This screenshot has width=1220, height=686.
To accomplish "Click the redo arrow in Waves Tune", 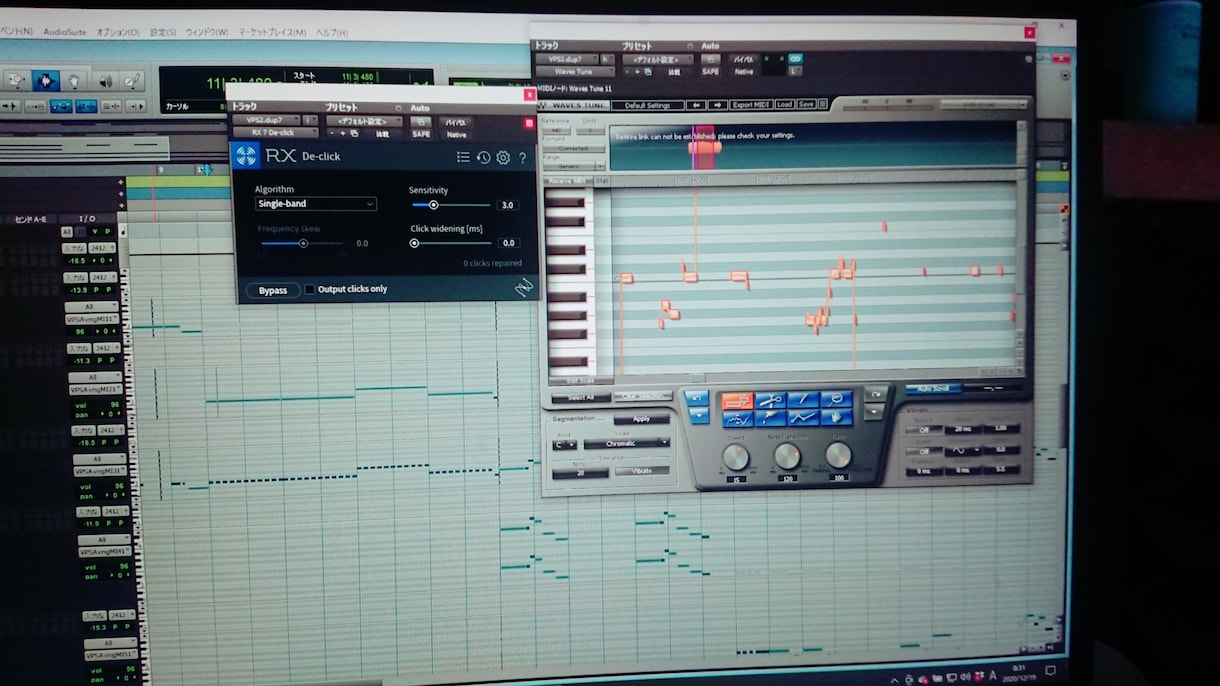I will [x=875, y=394].
